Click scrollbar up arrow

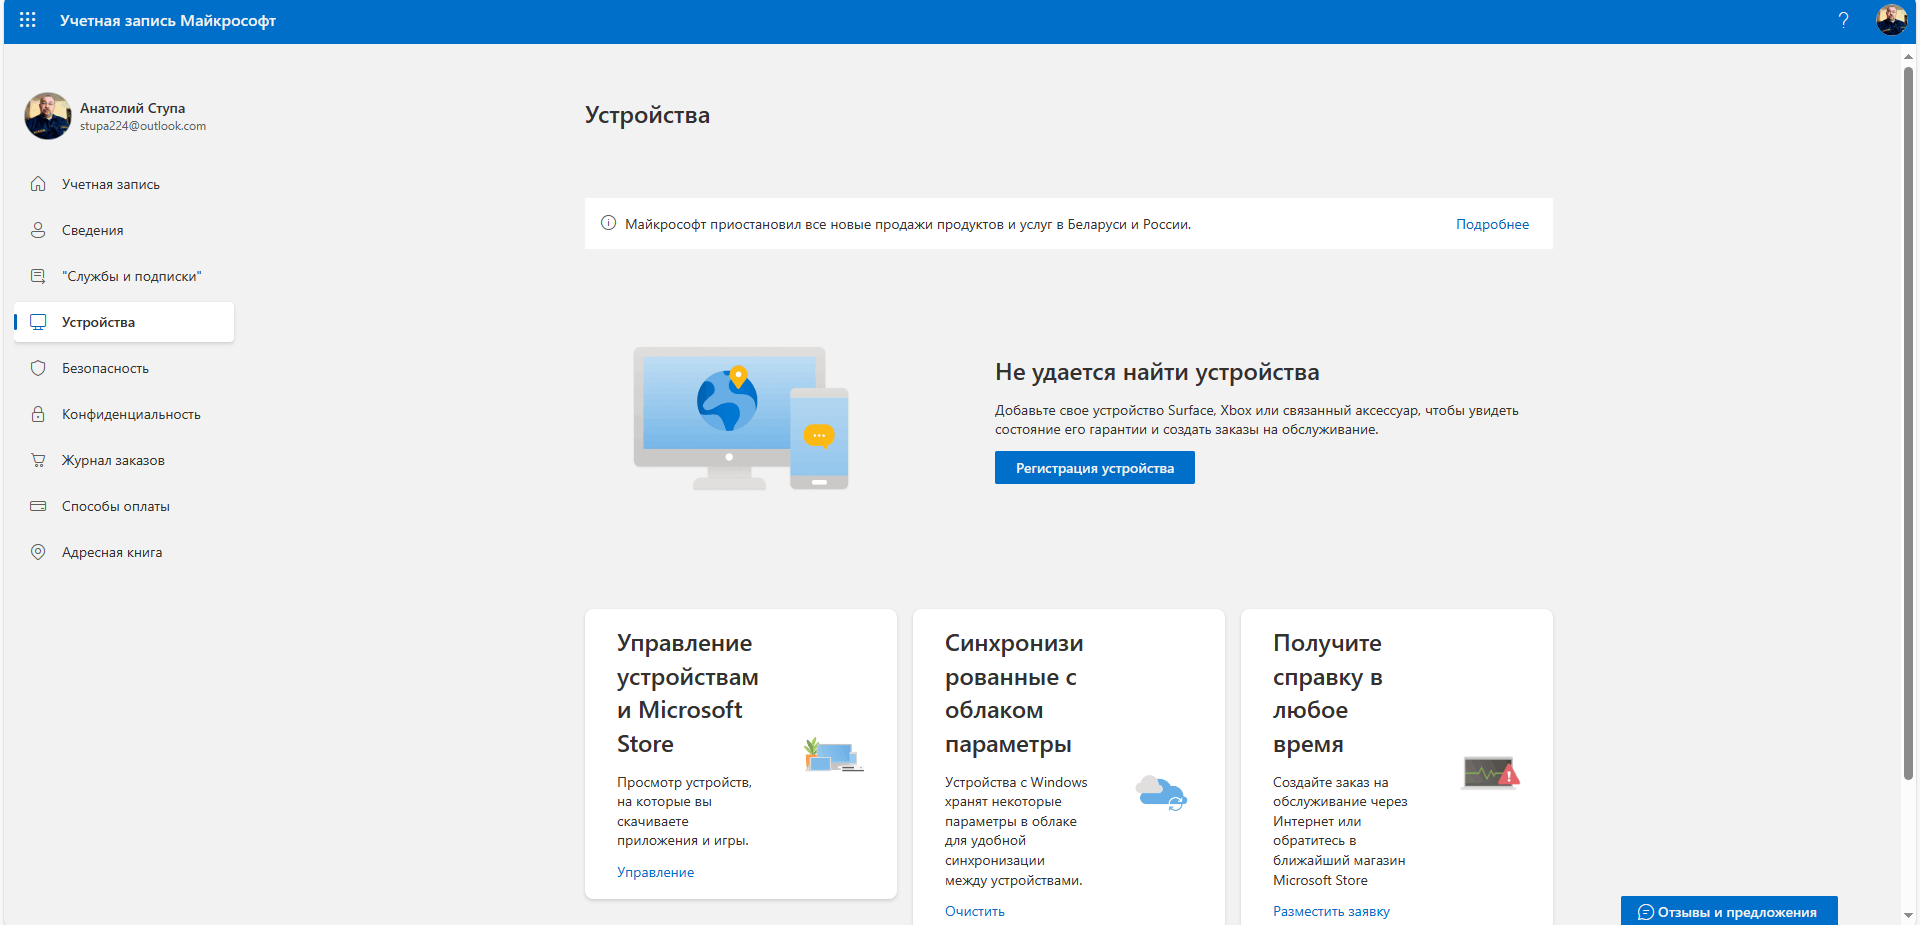click(1908, 56)
